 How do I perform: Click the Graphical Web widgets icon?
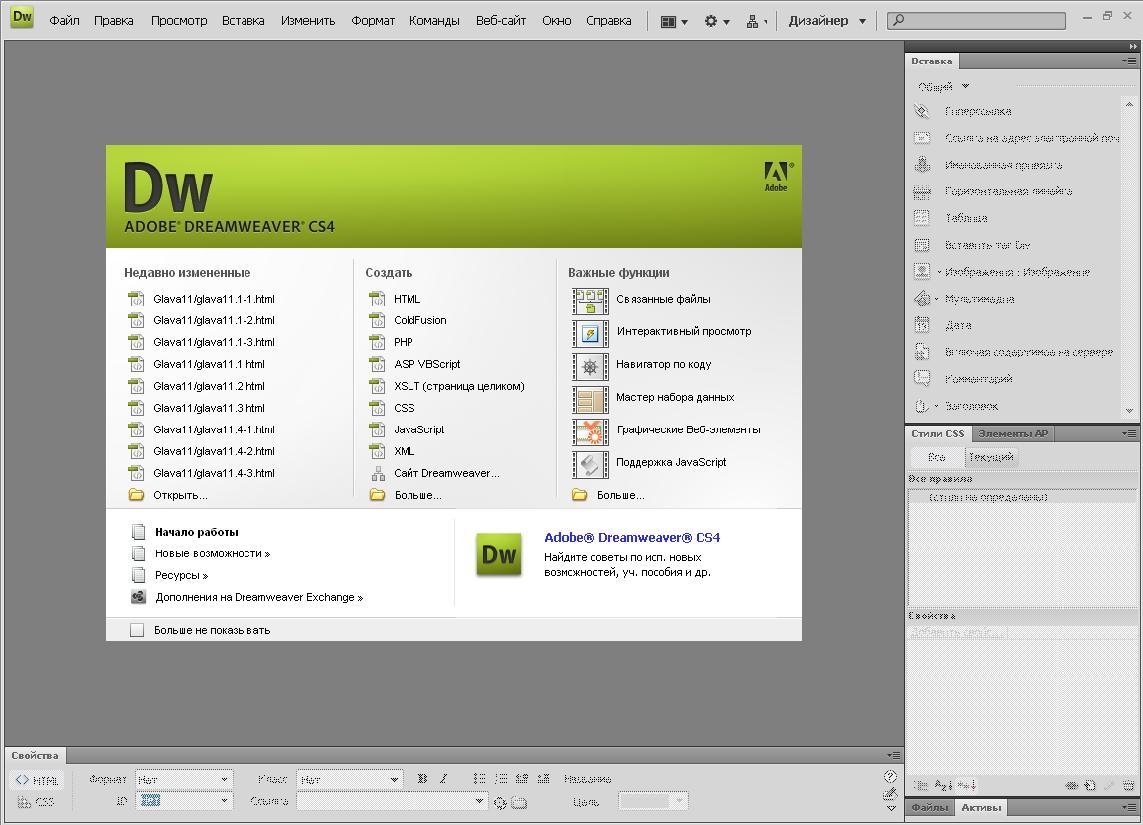590,431
